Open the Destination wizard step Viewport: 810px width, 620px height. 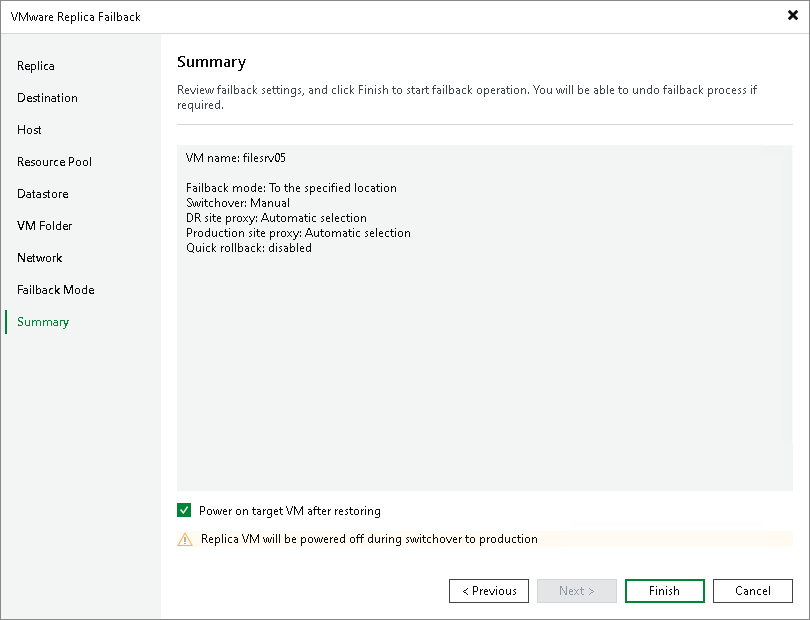tap(47, 98)
